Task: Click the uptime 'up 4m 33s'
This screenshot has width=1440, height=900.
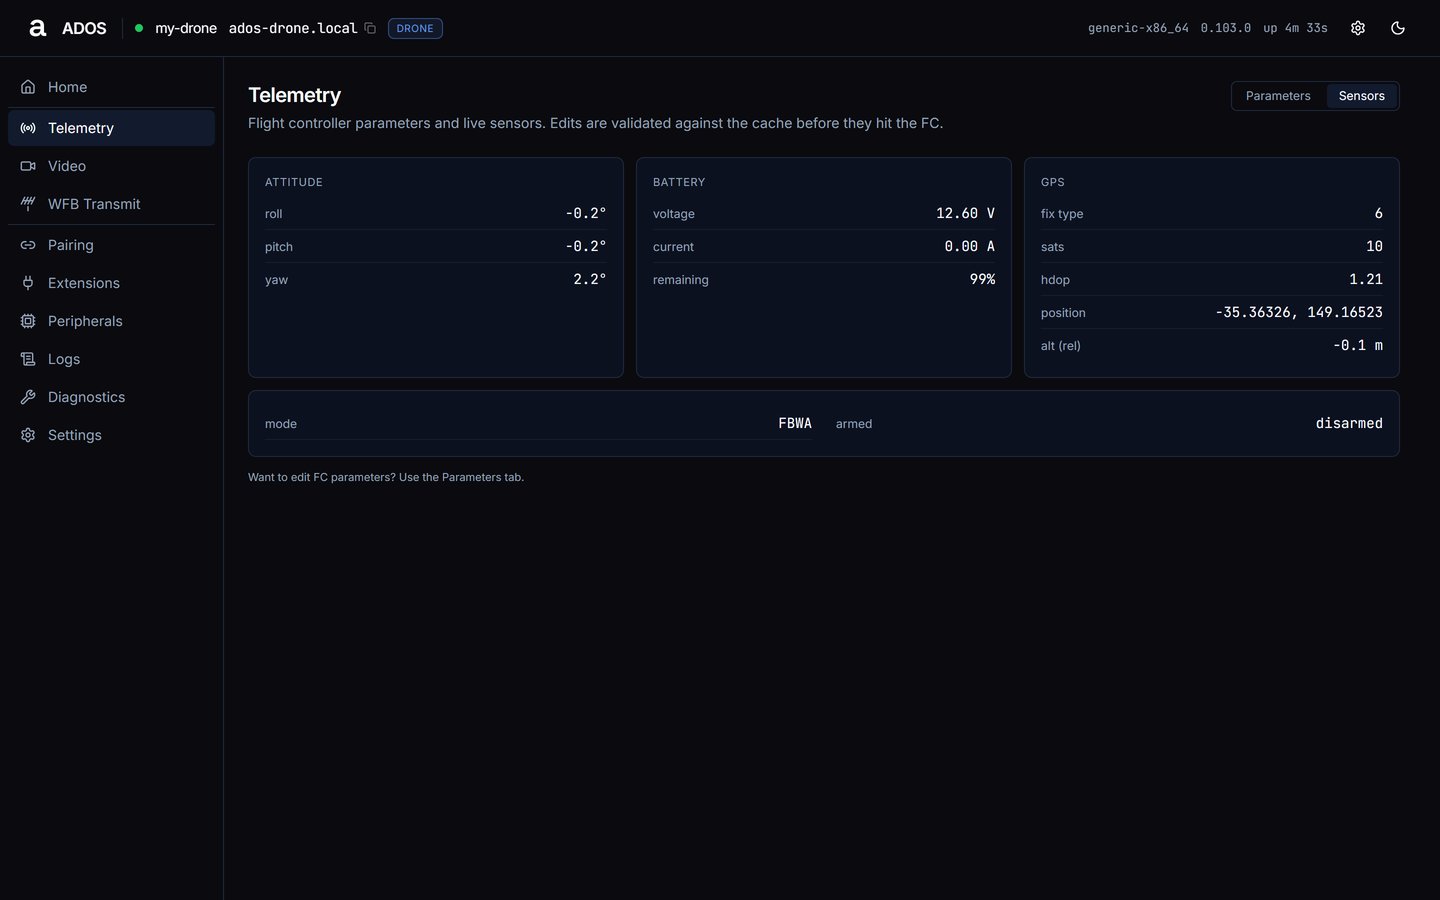Action: point(1295,28)
